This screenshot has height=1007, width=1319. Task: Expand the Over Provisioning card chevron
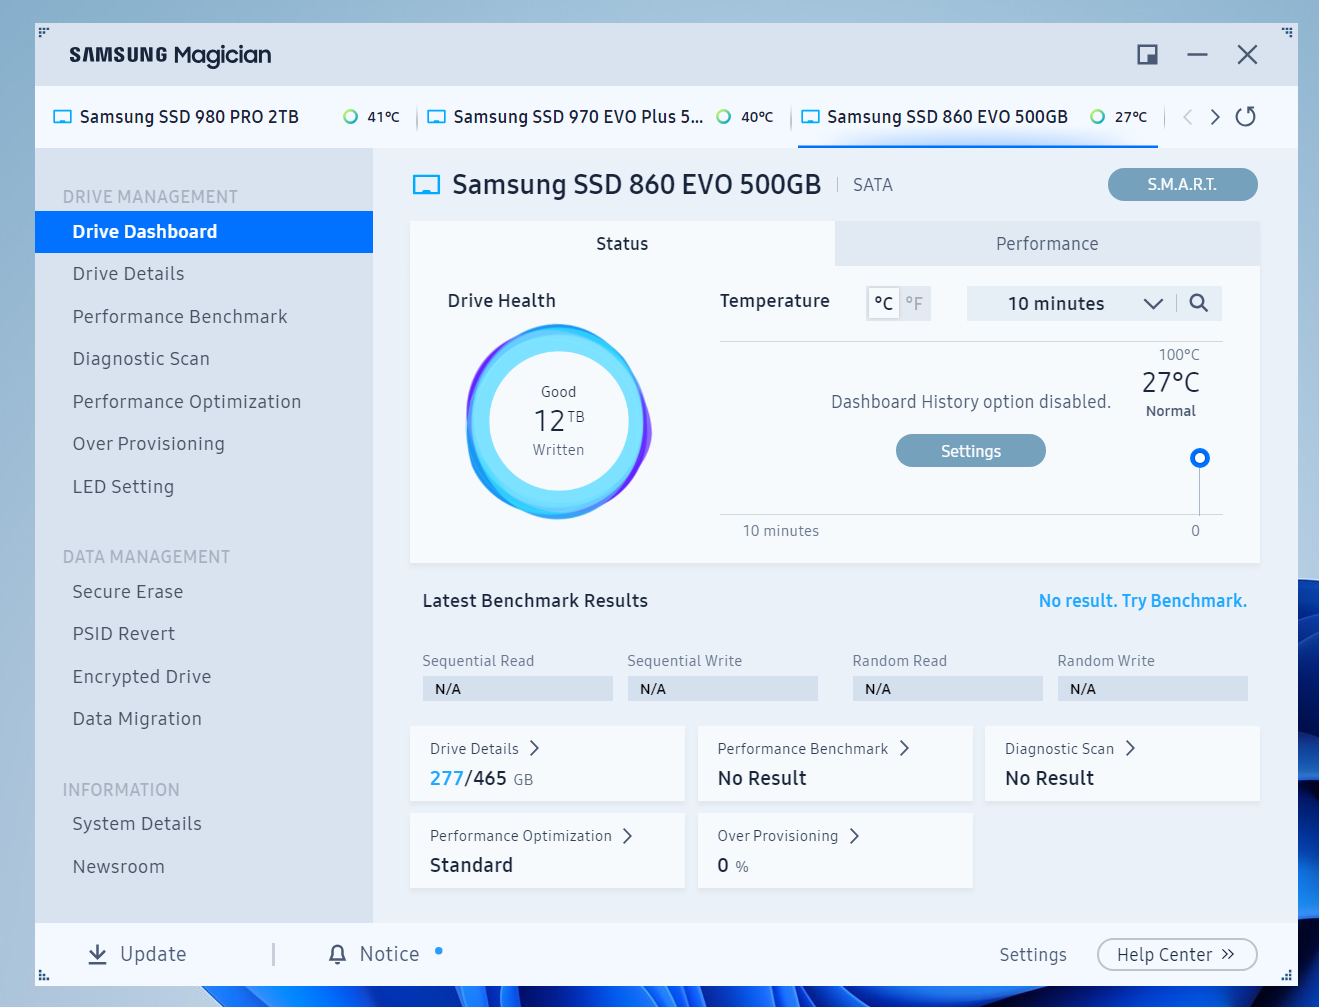click(854, 836)
